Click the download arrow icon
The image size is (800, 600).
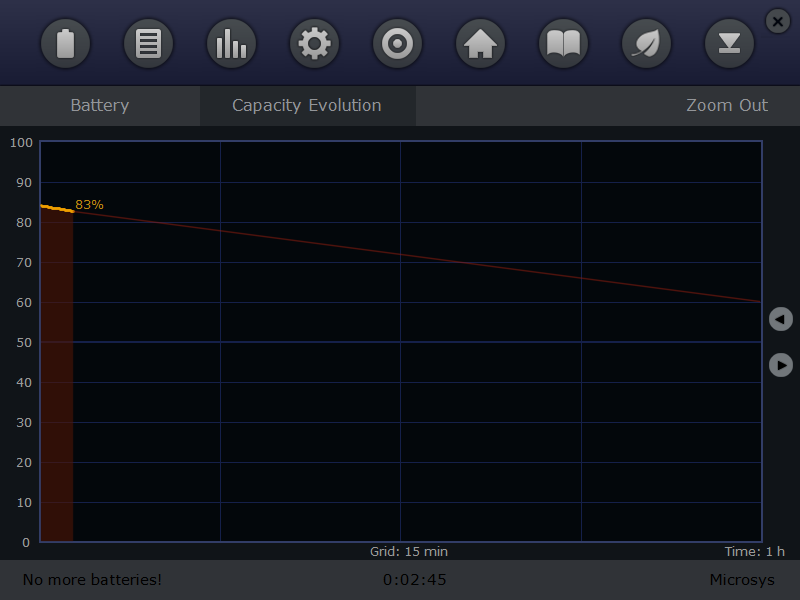point(730,43)
